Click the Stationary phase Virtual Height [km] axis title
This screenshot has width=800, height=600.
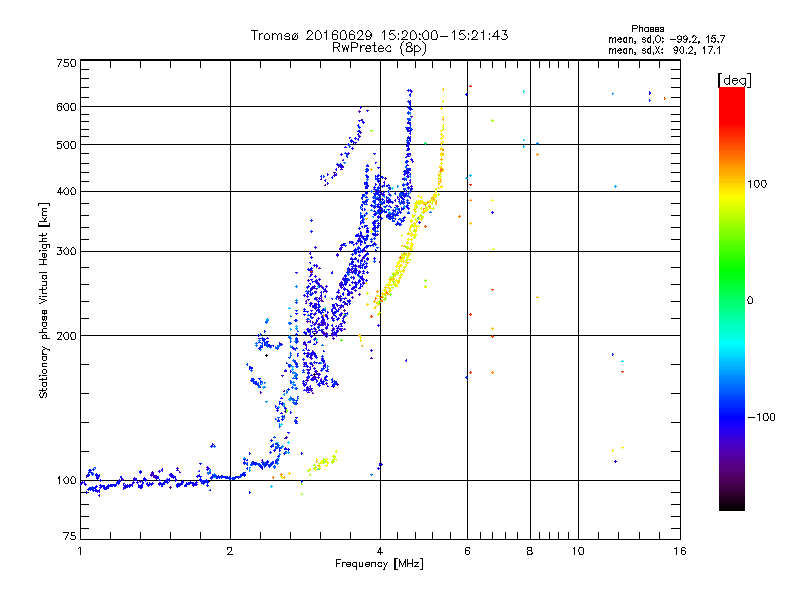44,300
